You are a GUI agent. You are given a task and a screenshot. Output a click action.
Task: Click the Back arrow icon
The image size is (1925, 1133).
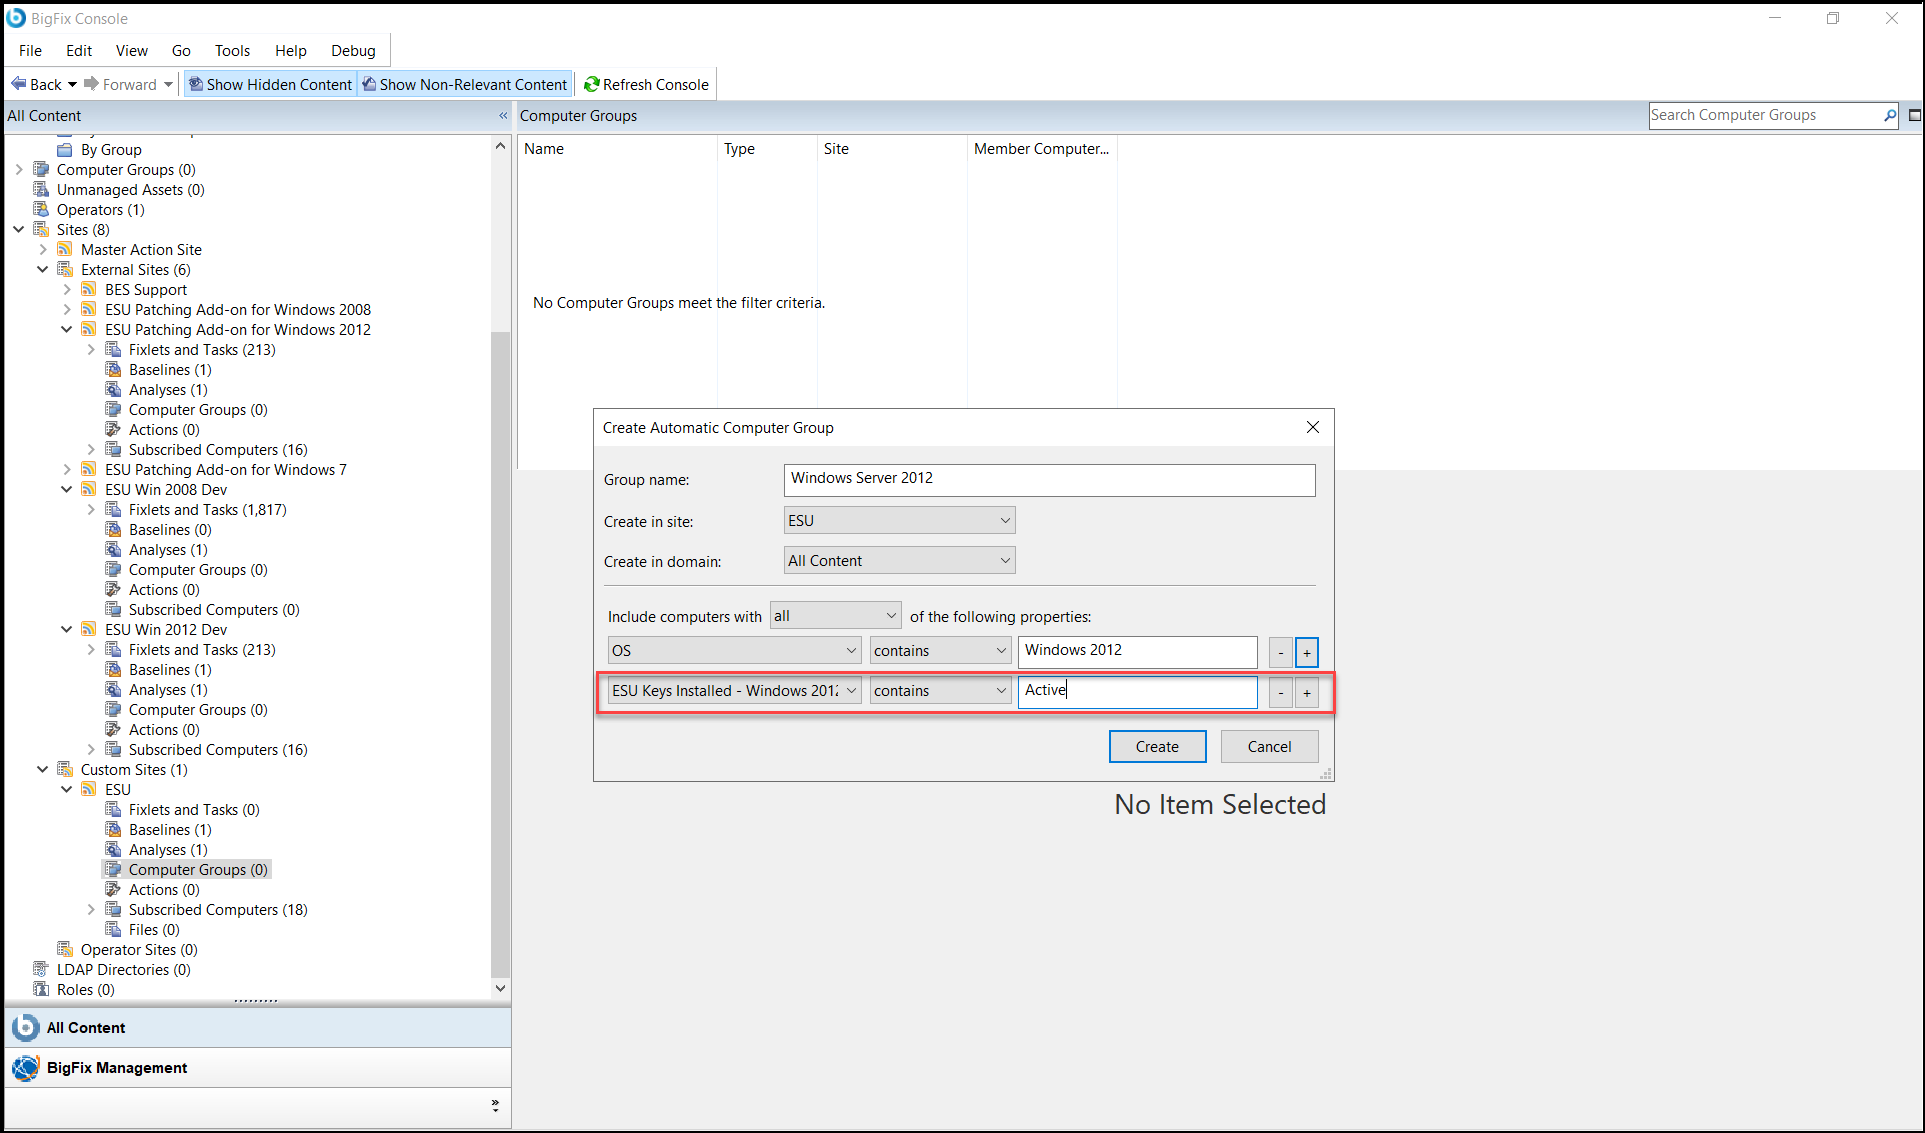(x=19, y=85)
